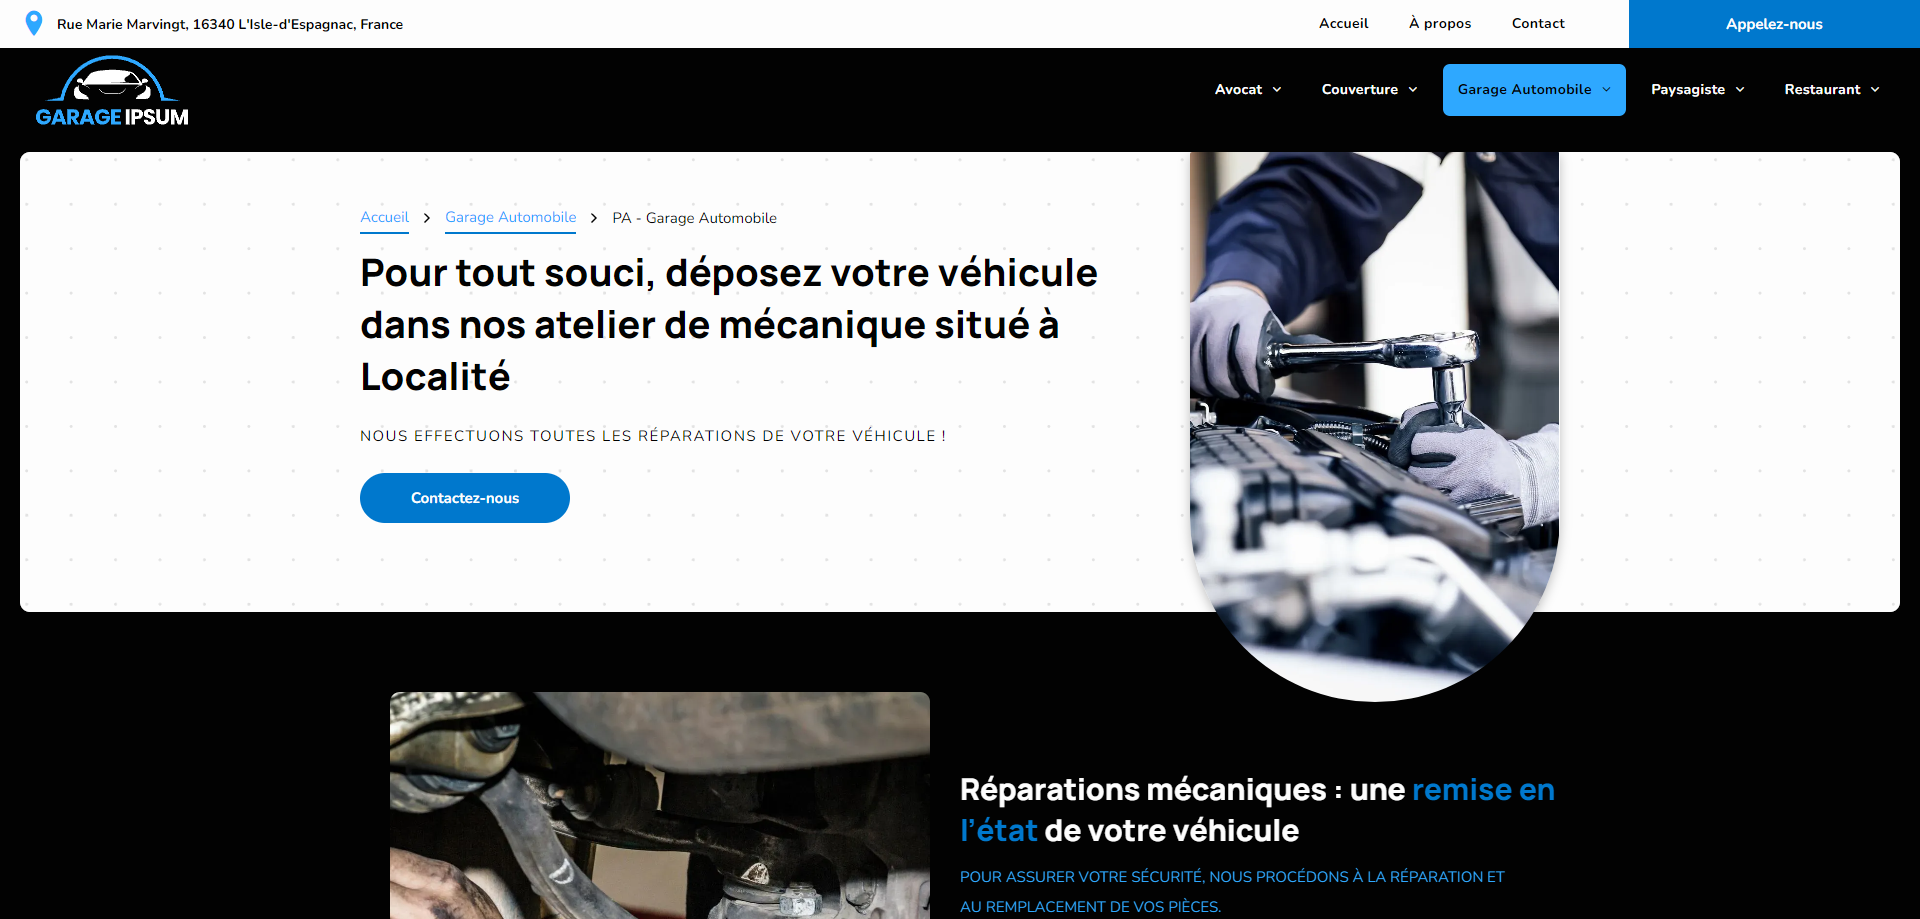The height and width of the screenshot is (919, 1920).
Task: Open the À propos menu item
Action: (x=1440, y=23)
